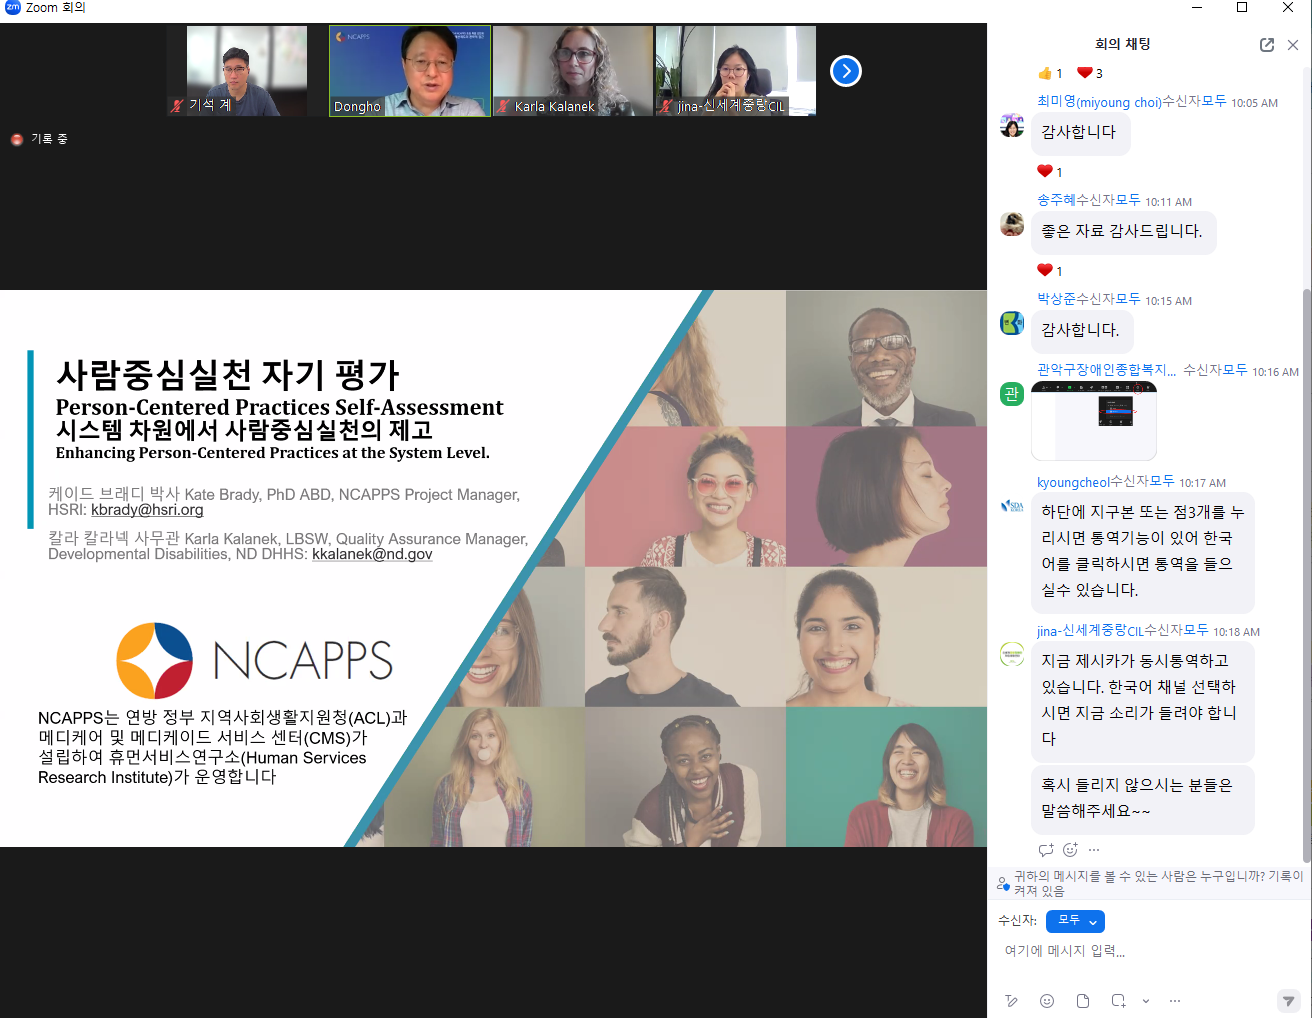The height and width of the screenshot is (1018, 1312).
Task: Click the screenshot capture icon
Action: tap(1118, 1001)
